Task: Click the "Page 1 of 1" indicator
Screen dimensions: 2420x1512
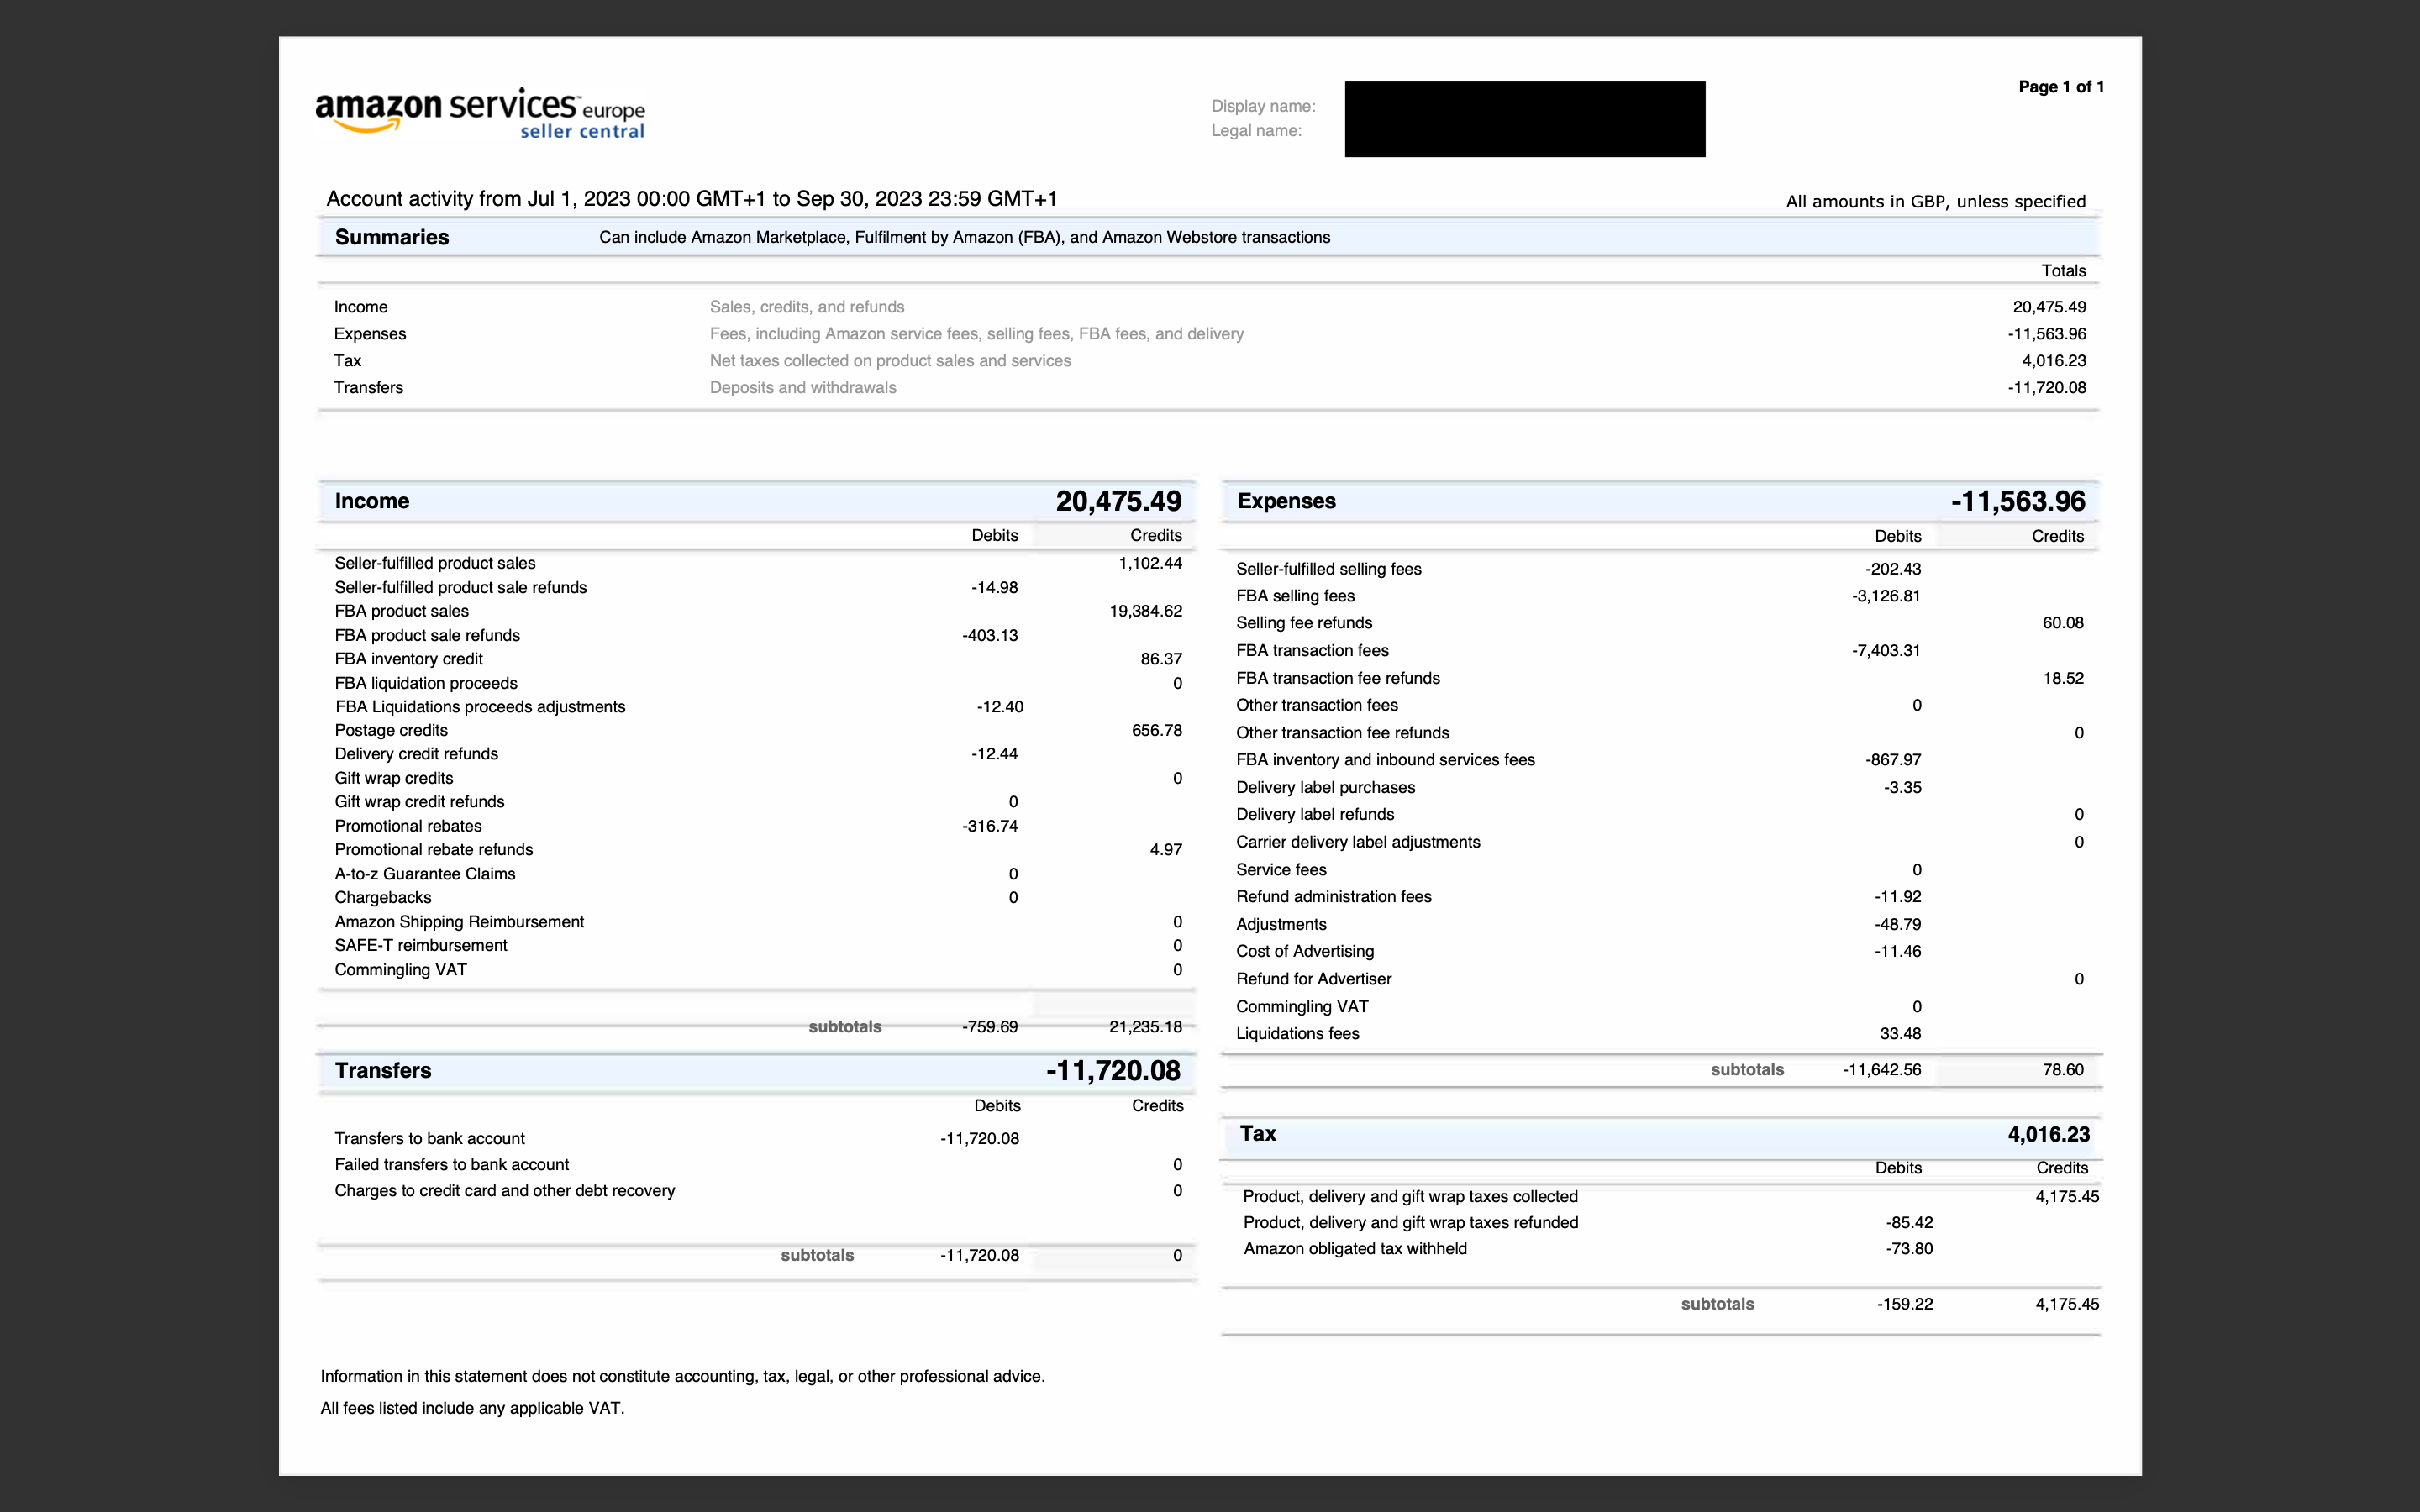Action: point(2061,87)
